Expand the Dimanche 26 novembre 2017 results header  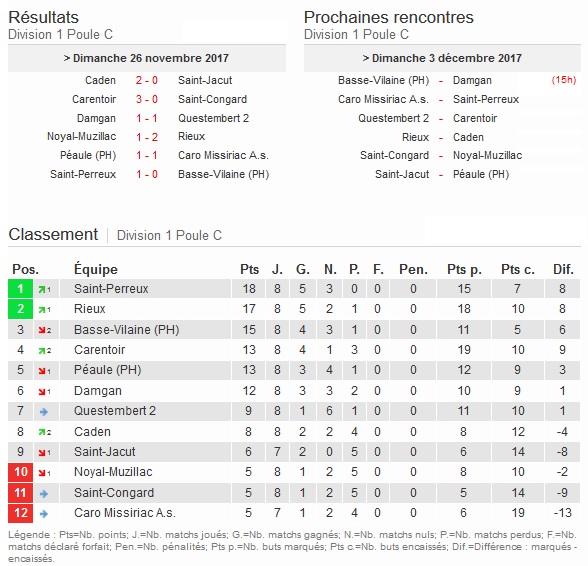click(x=147, y=58)
